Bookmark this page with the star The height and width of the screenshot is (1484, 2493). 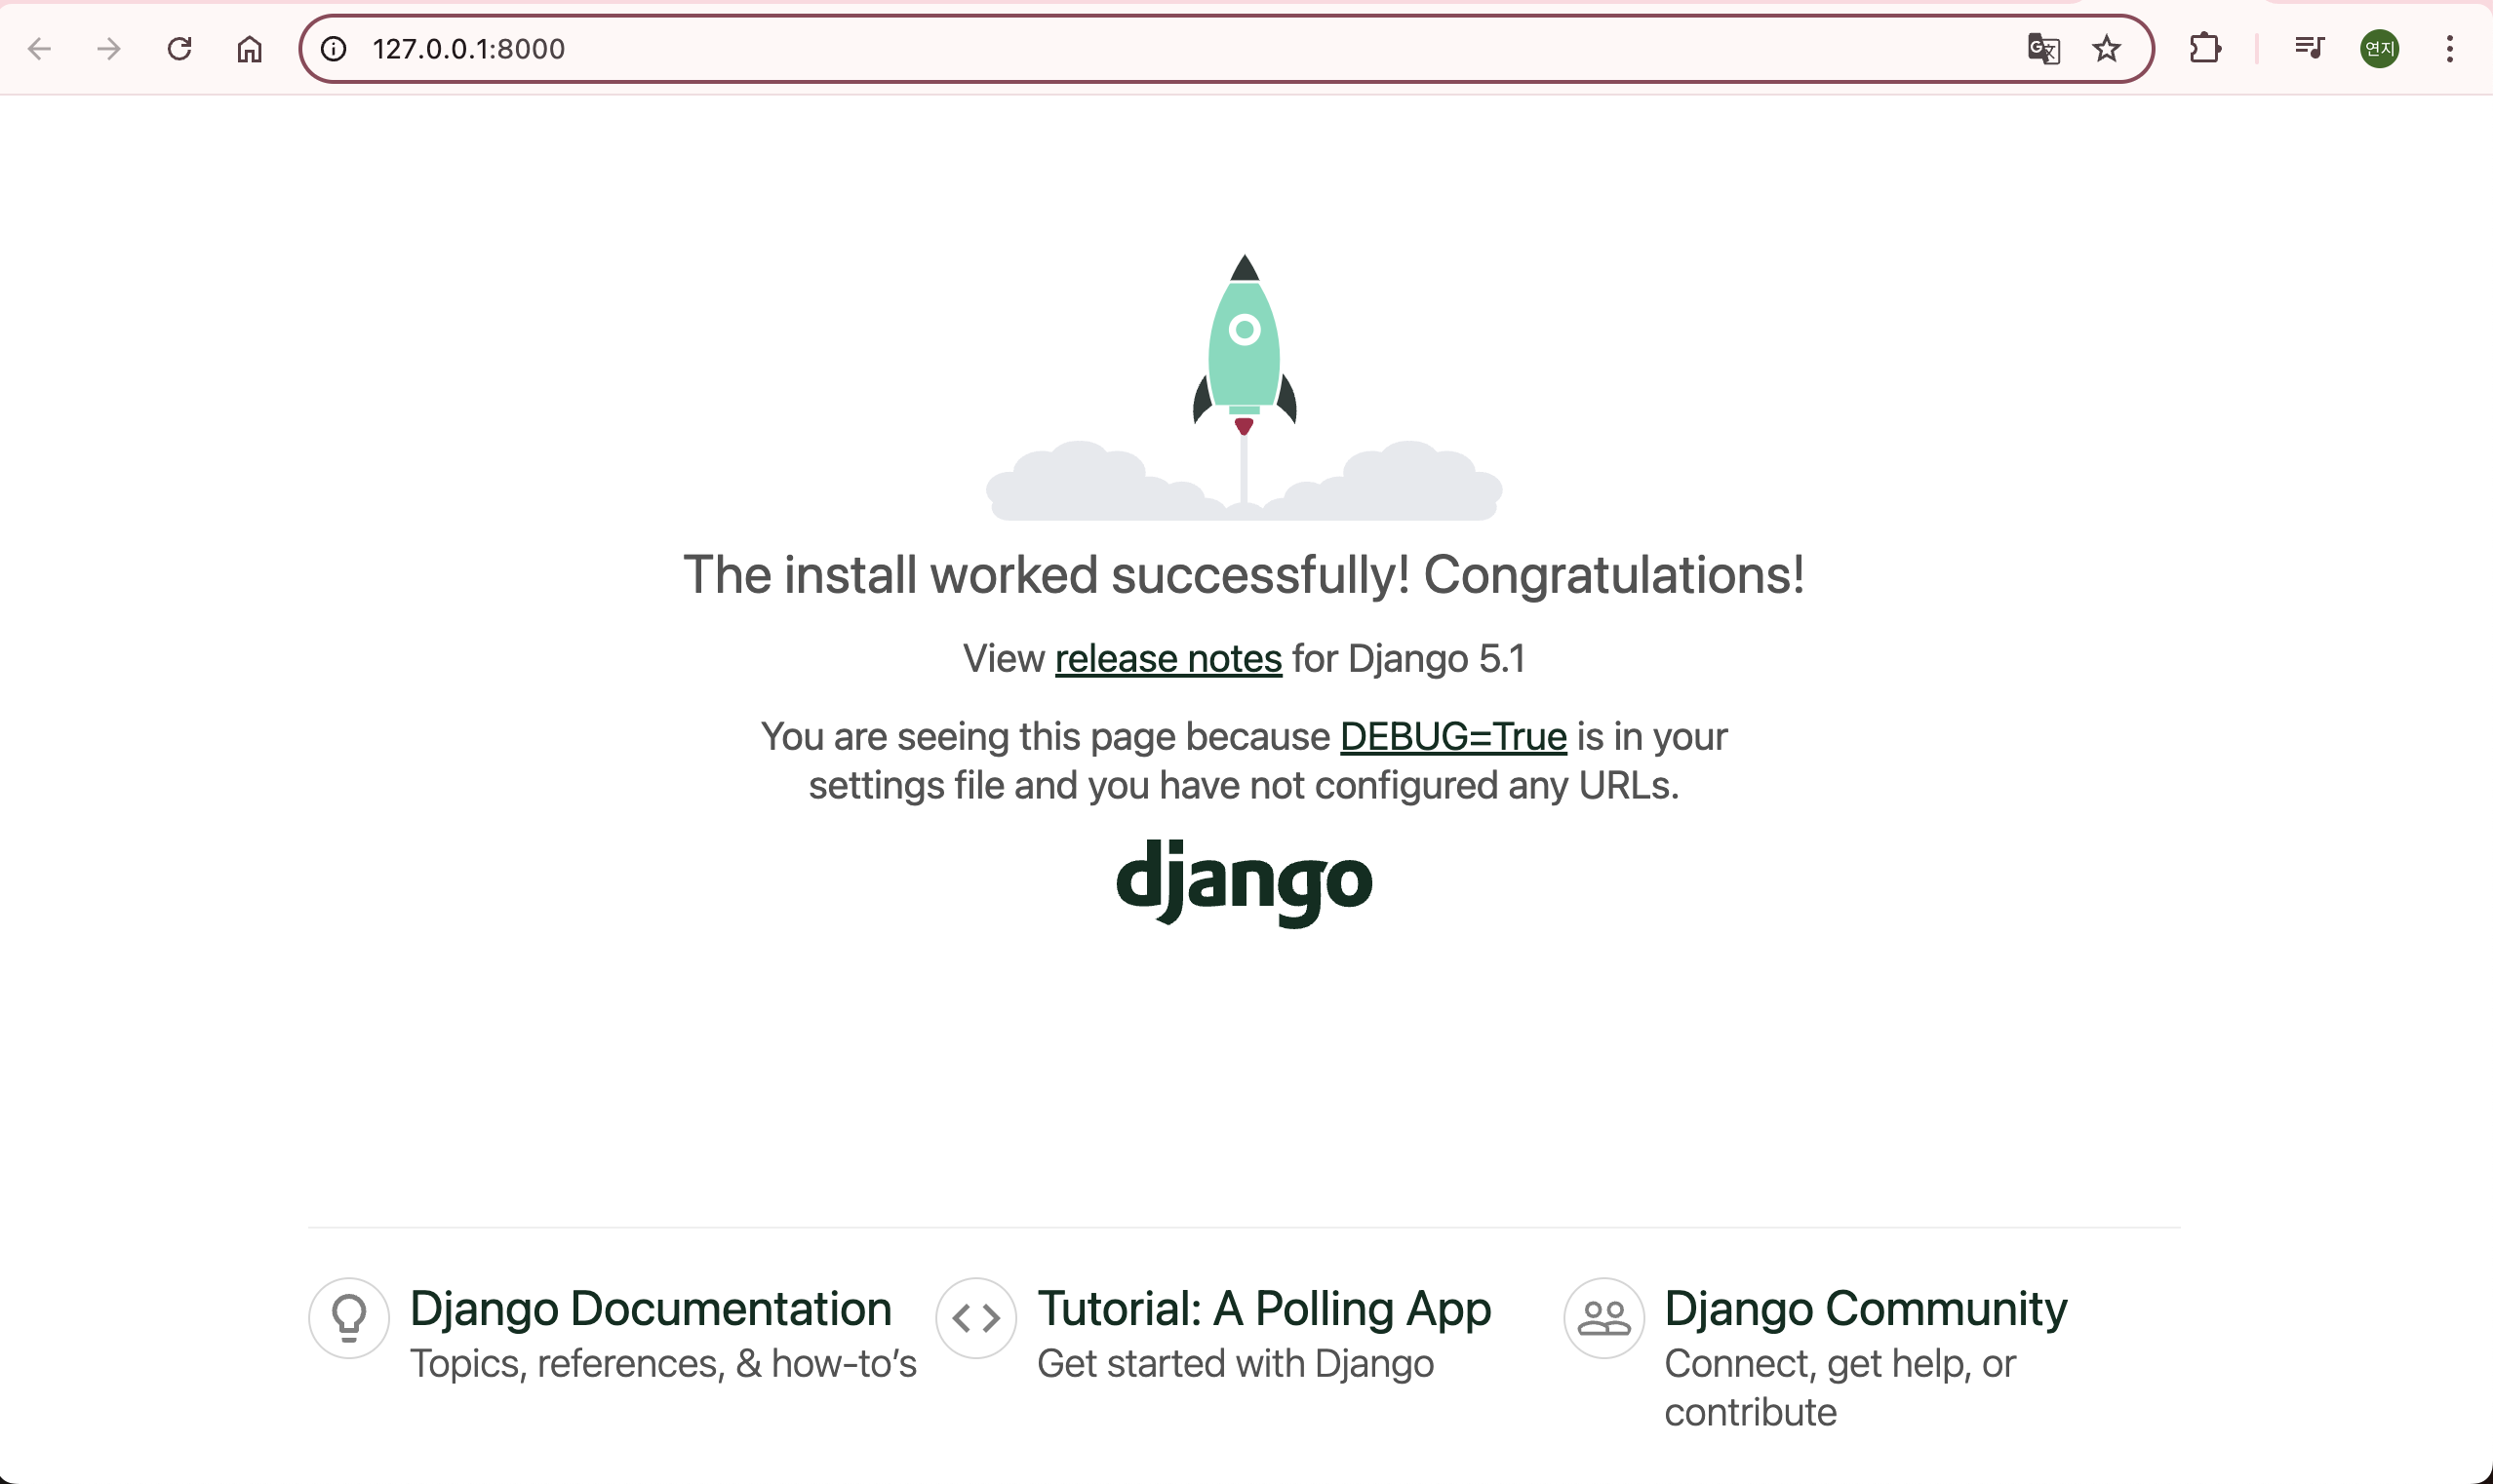(x=2106, y=48)
